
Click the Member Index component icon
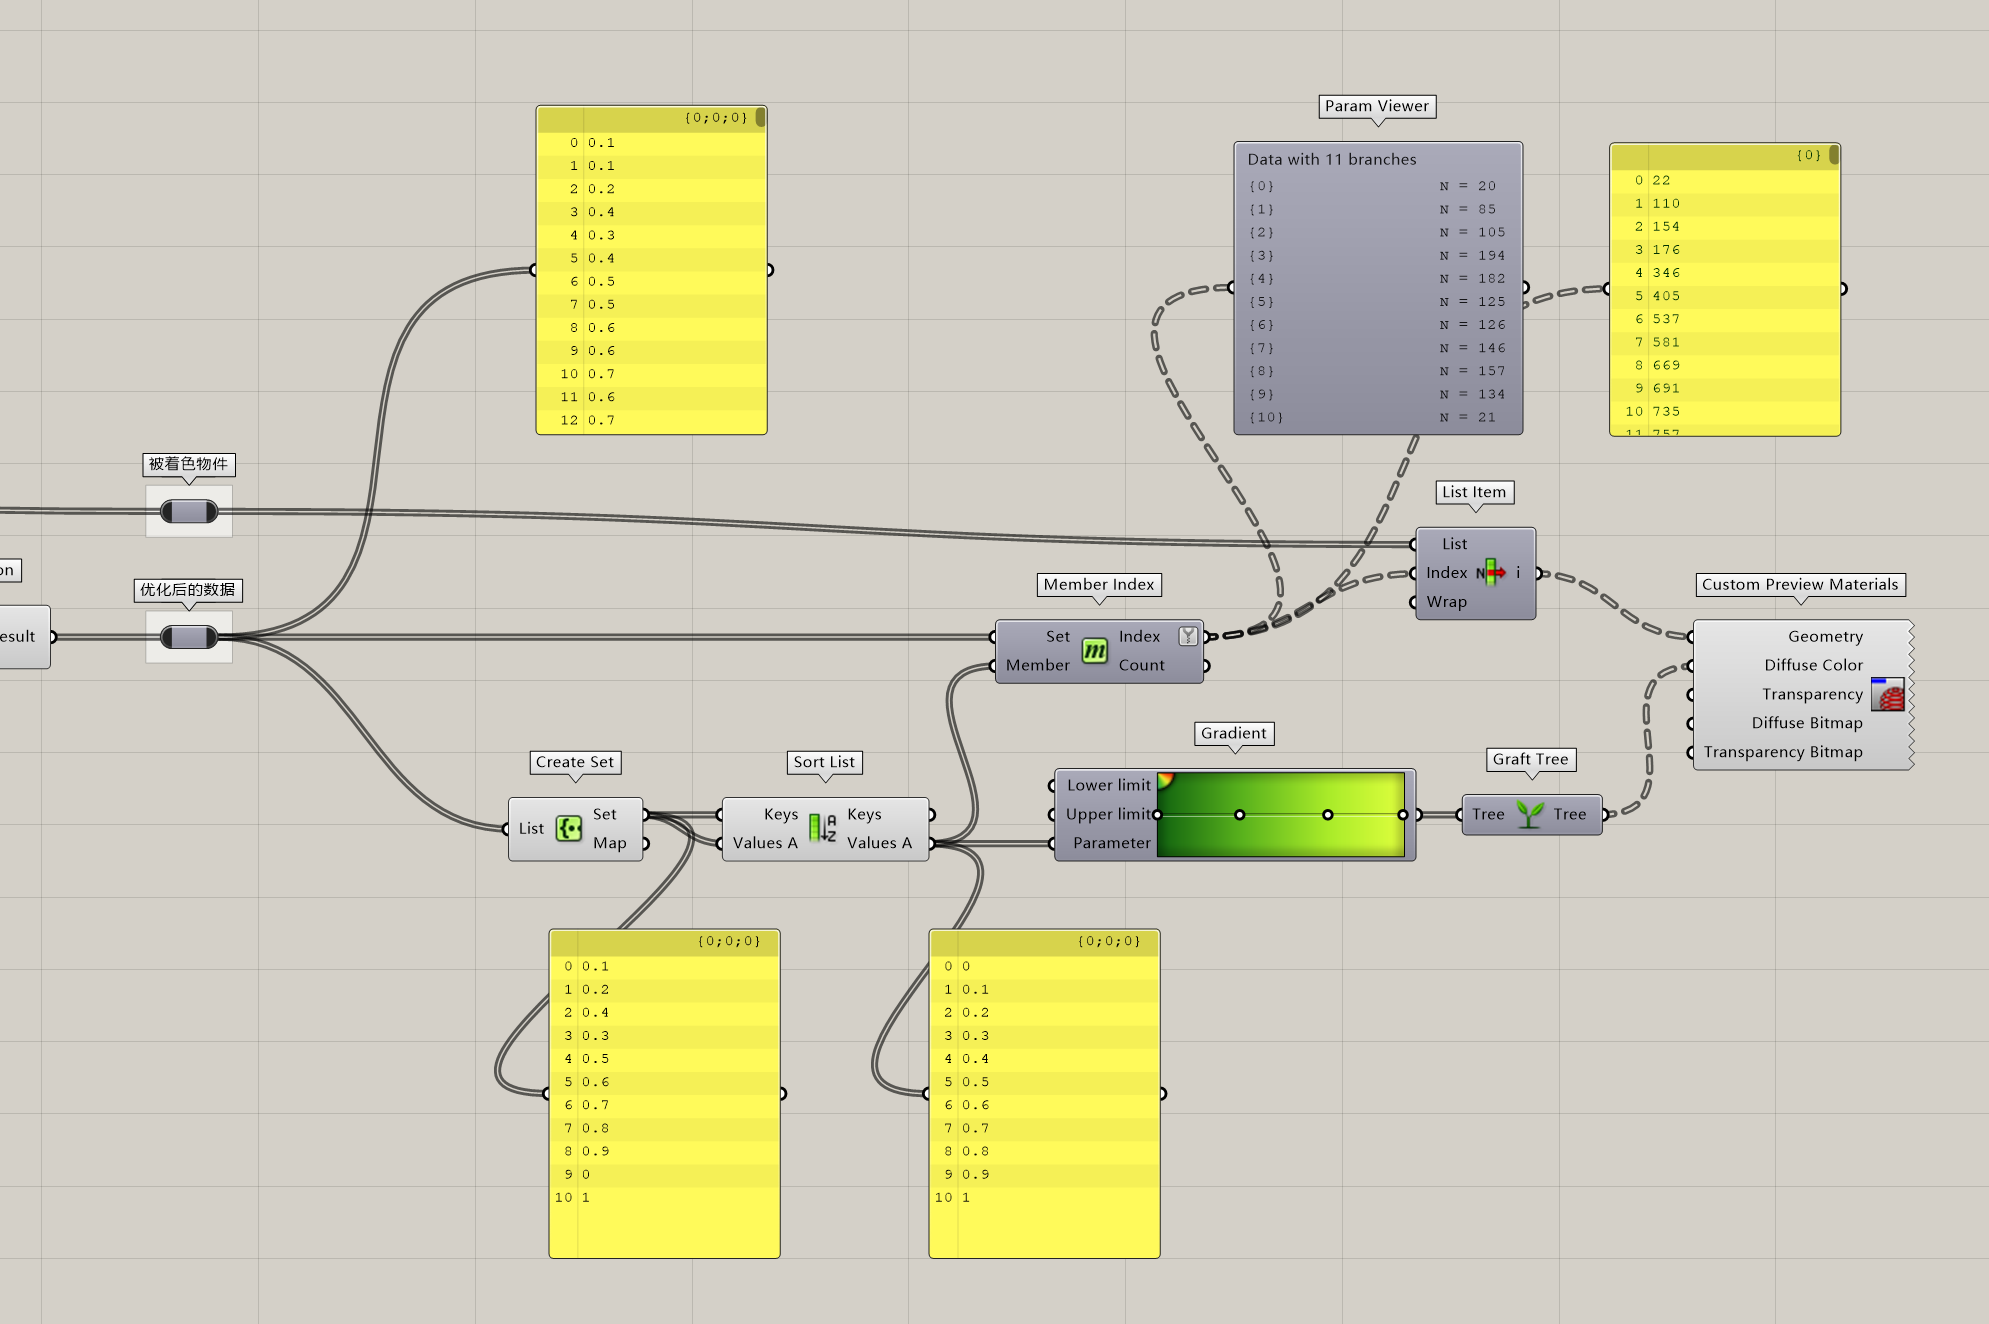(x=1095, y=651)
